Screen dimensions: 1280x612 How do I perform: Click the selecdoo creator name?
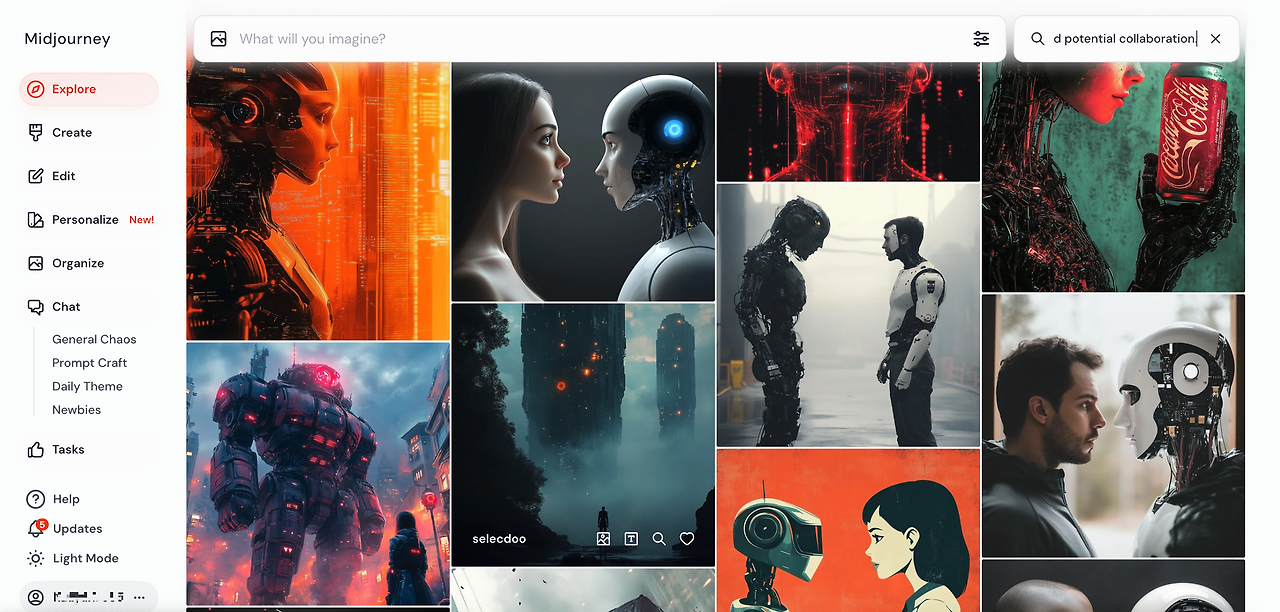pyautogui.click(x=499, y=539)
